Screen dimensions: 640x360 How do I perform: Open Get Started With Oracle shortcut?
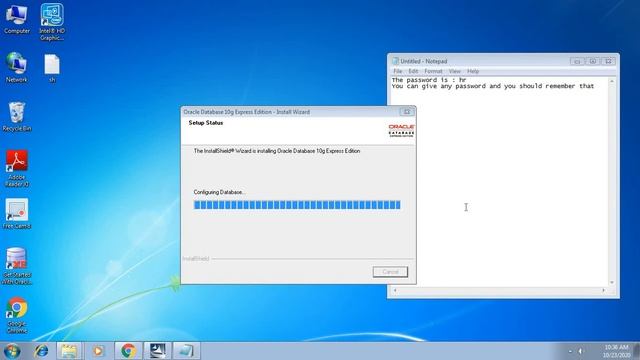click(x=17, y=266)
